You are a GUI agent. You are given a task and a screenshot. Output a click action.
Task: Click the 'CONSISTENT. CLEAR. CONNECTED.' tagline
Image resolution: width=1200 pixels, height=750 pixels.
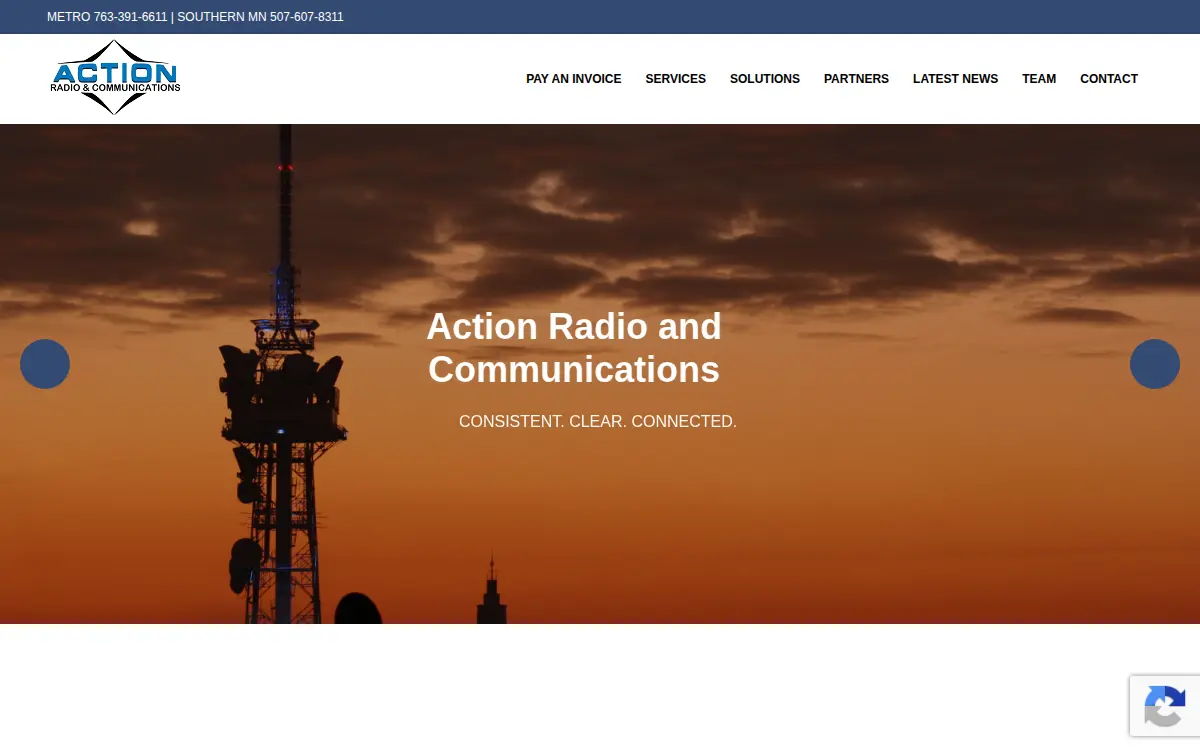(598, 422)
